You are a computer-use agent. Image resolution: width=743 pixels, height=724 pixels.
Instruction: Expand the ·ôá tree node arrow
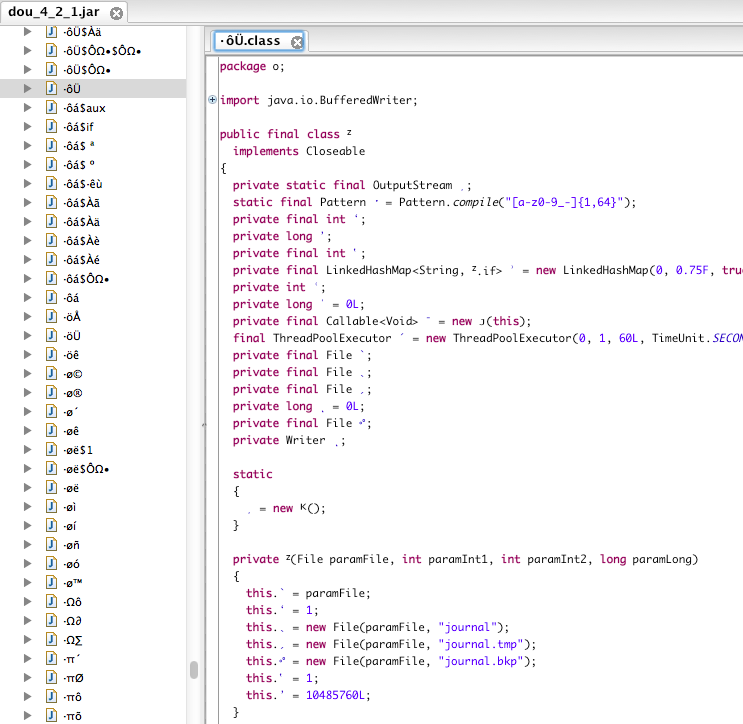(x=27, y=298)
